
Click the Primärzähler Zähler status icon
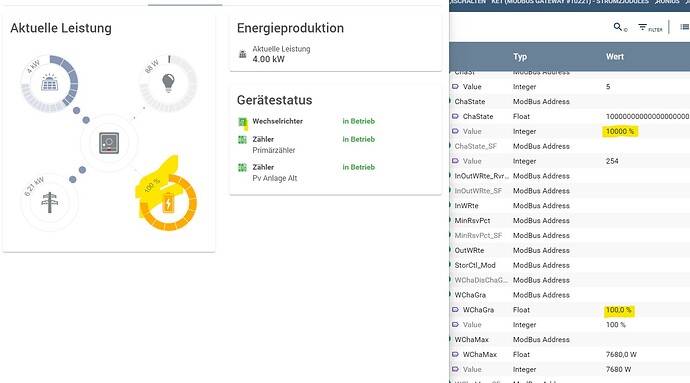coord(242,140)
